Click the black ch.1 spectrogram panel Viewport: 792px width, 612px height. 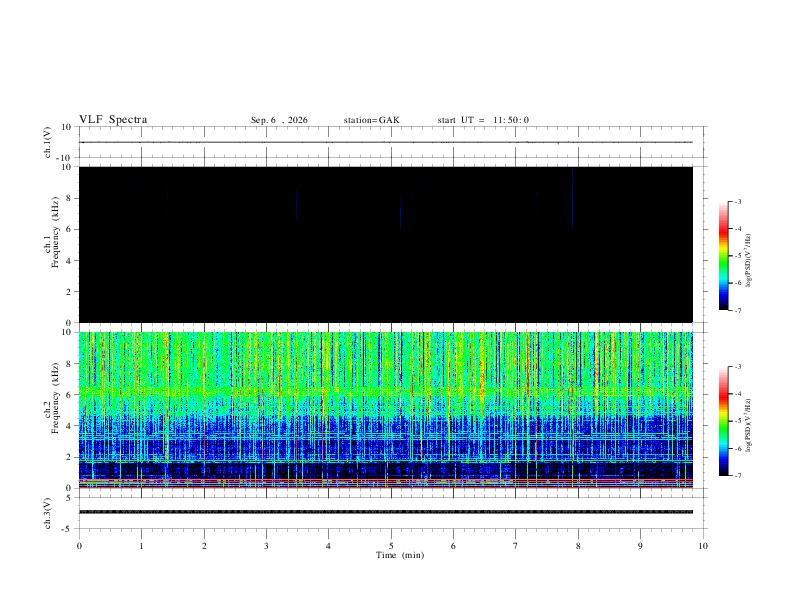click(x=386, y=244)
